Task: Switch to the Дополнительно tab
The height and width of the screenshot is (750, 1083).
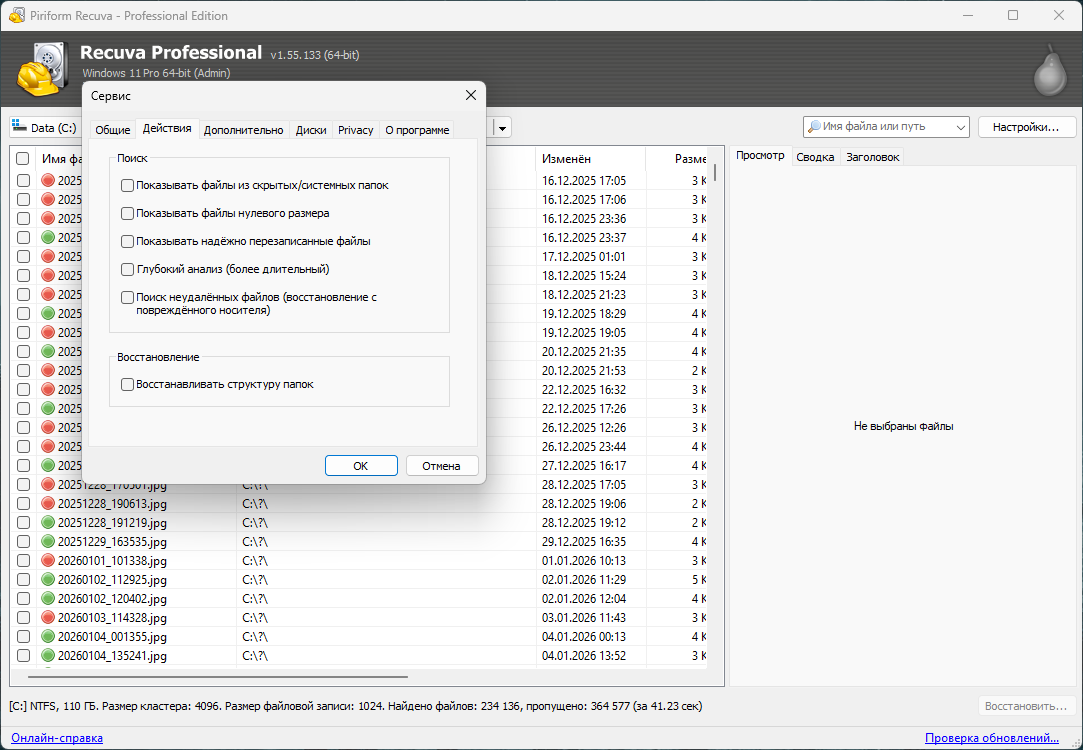Action: pyautogui.click(x=243, y=130)
